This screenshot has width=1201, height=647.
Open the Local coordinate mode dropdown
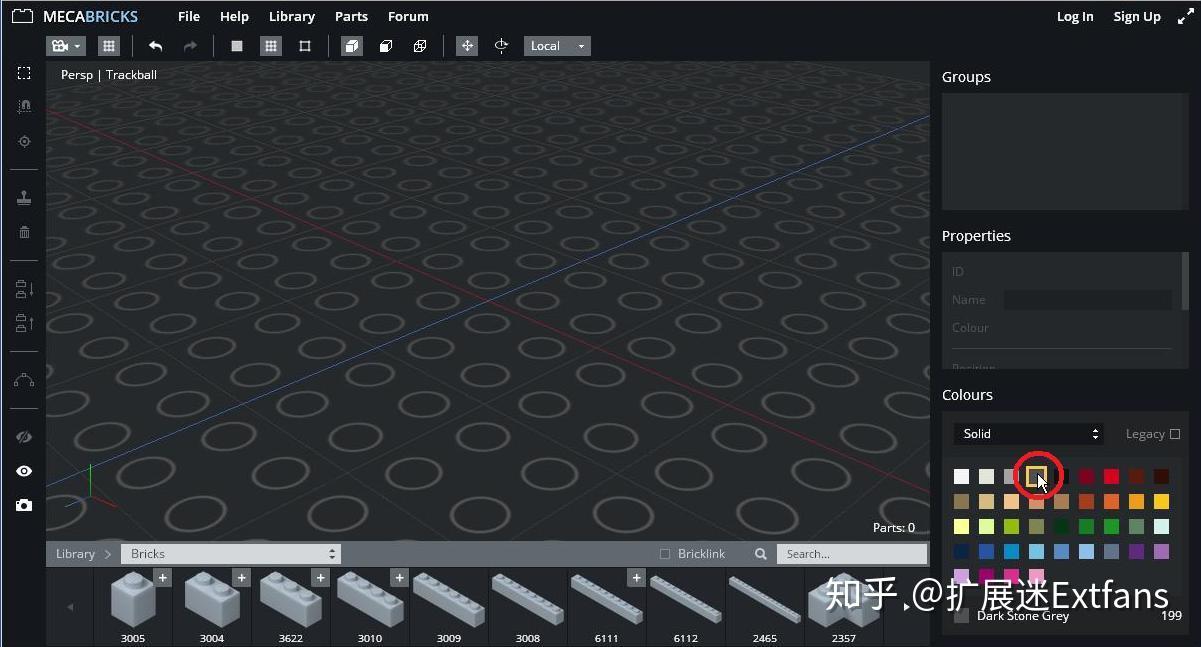click(x=556, y=45)
